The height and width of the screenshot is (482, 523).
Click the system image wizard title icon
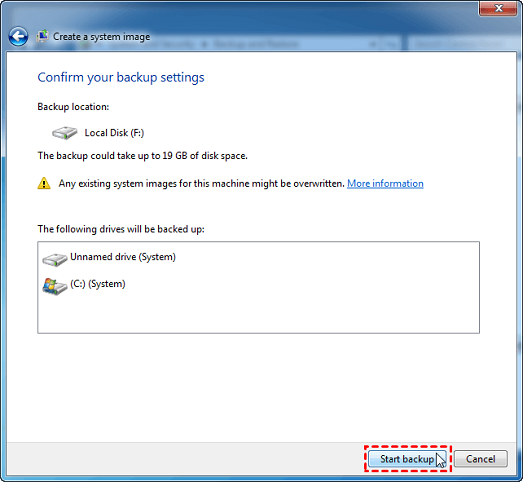(x=42, y=36)
